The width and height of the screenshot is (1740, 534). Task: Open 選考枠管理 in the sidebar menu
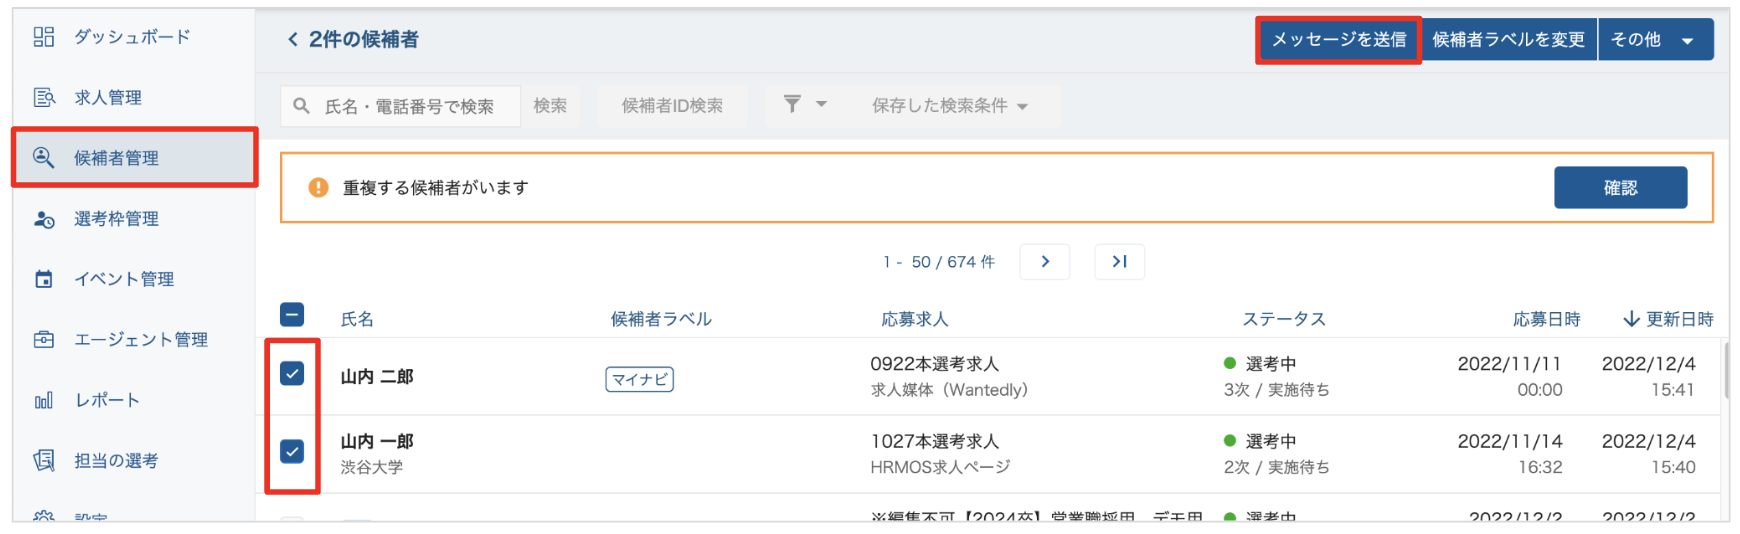tap(116, 219)
